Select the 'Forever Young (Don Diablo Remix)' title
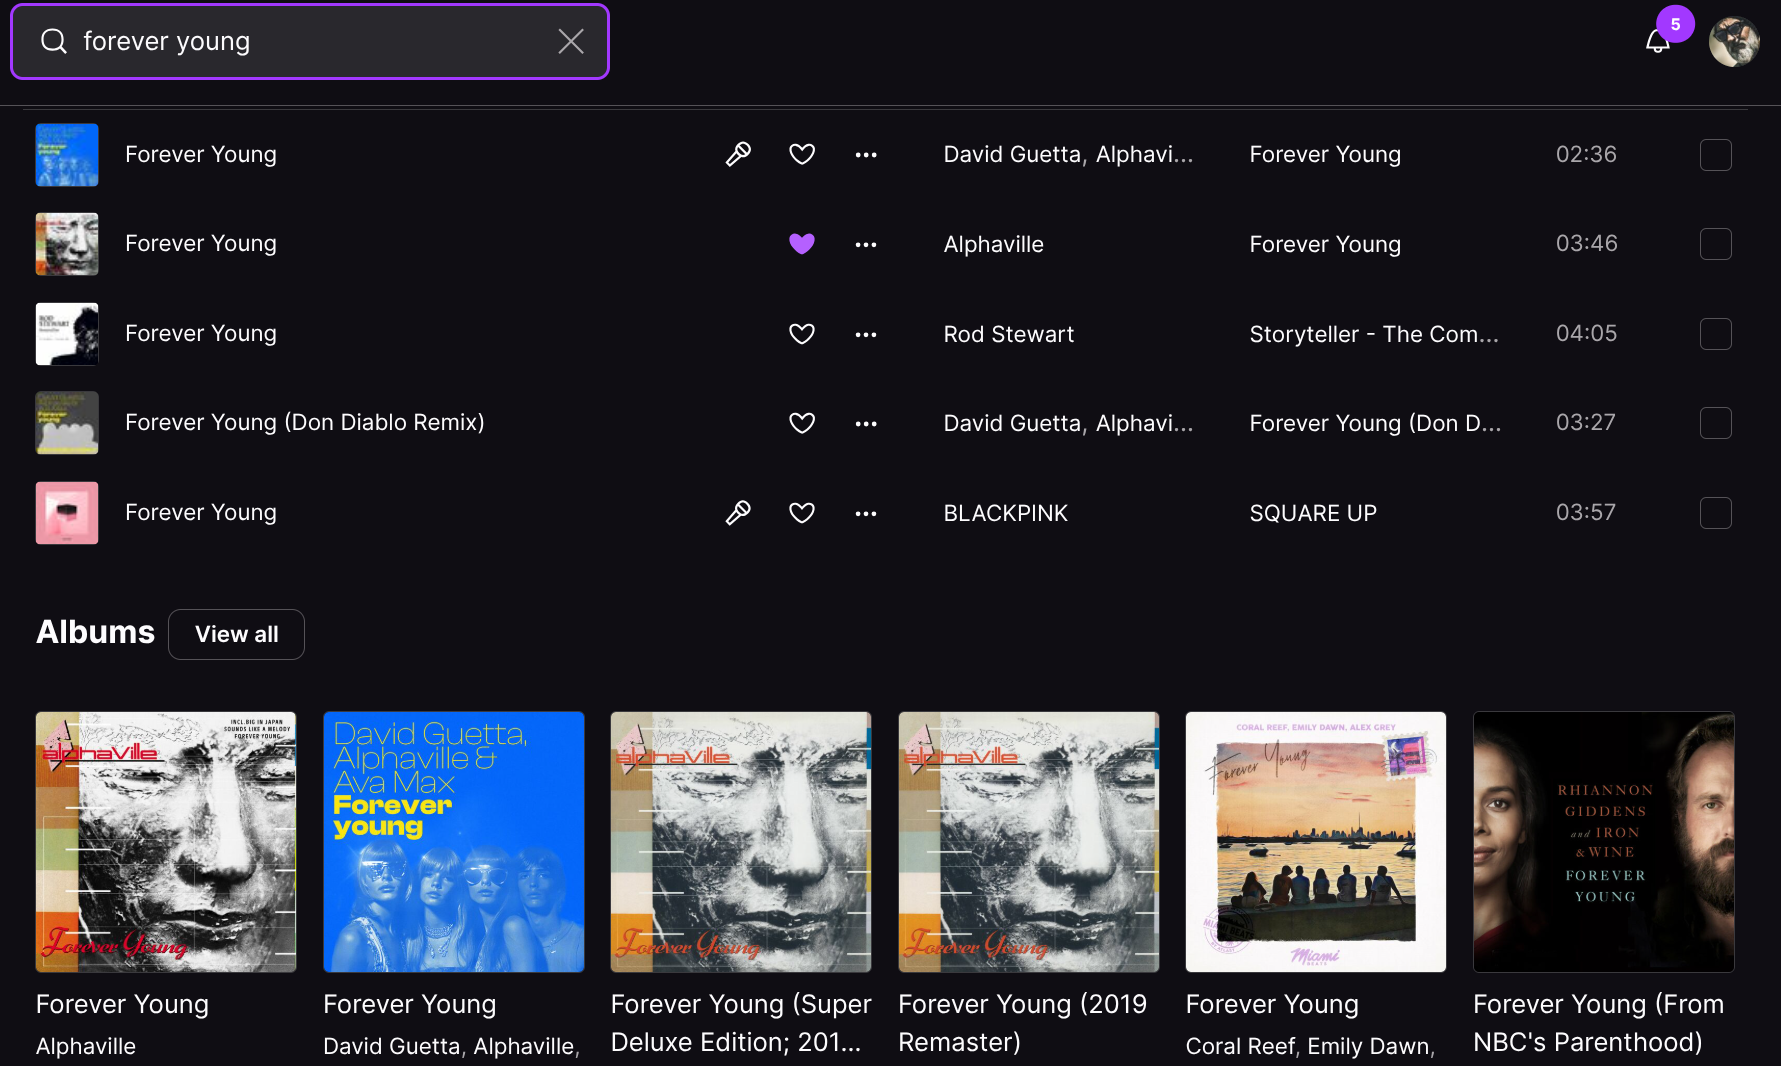The height and width of the screenshot is (1066, 1781). point(305,422)
